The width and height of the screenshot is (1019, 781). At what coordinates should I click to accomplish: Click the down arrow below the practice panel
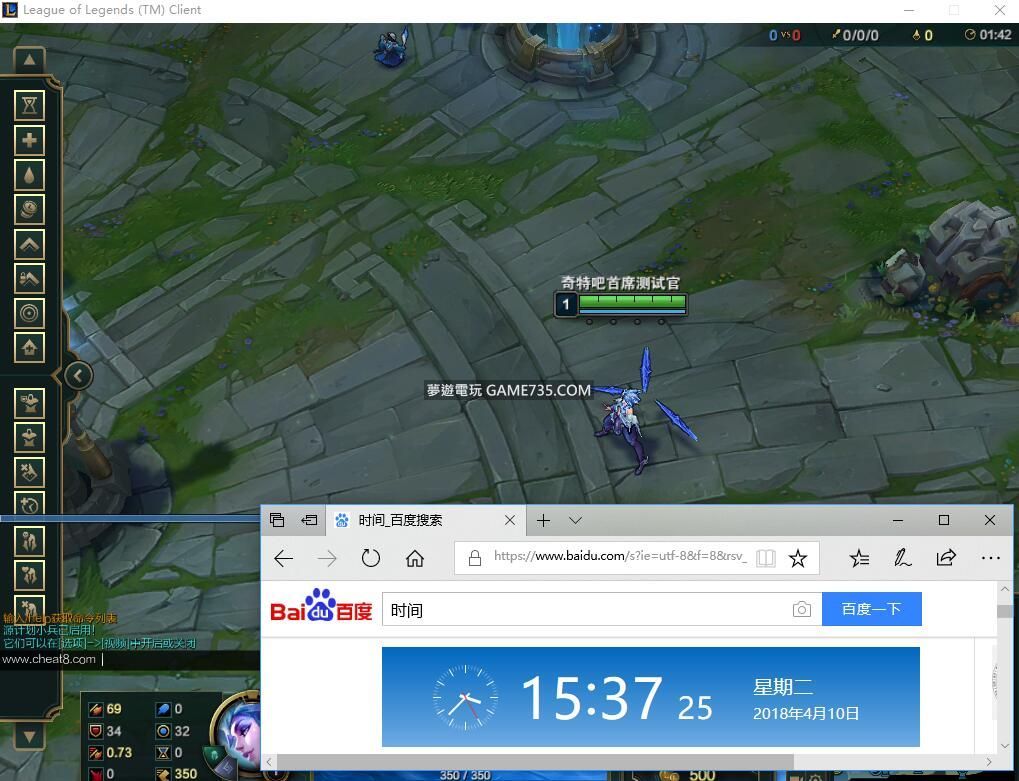coord(29,736)
